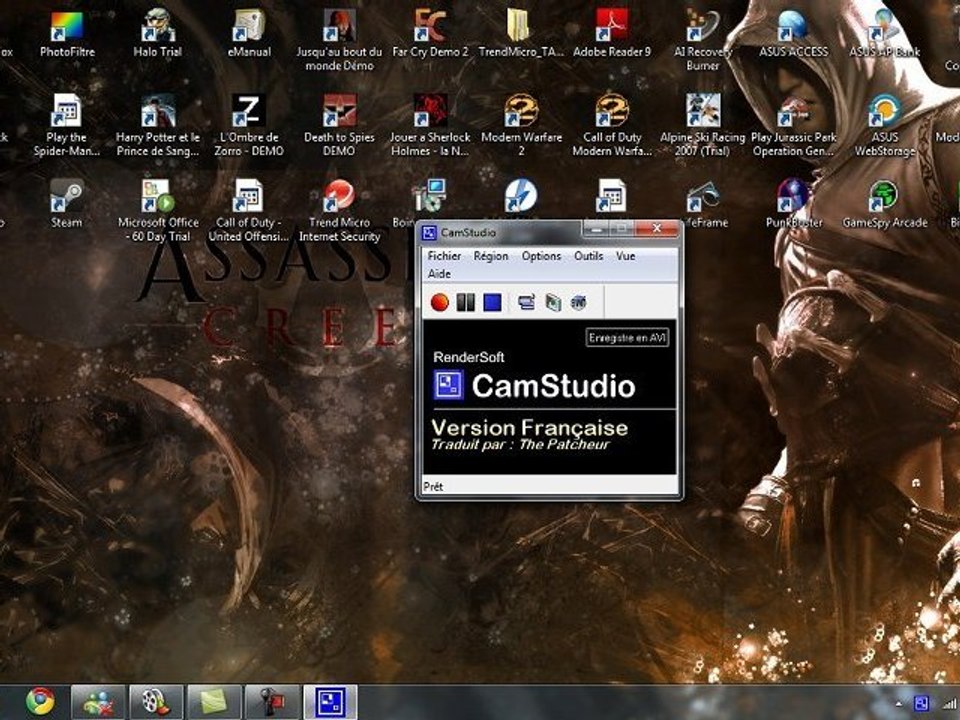
Task: Start recording with the red Record button
Action: click(440, 302)
